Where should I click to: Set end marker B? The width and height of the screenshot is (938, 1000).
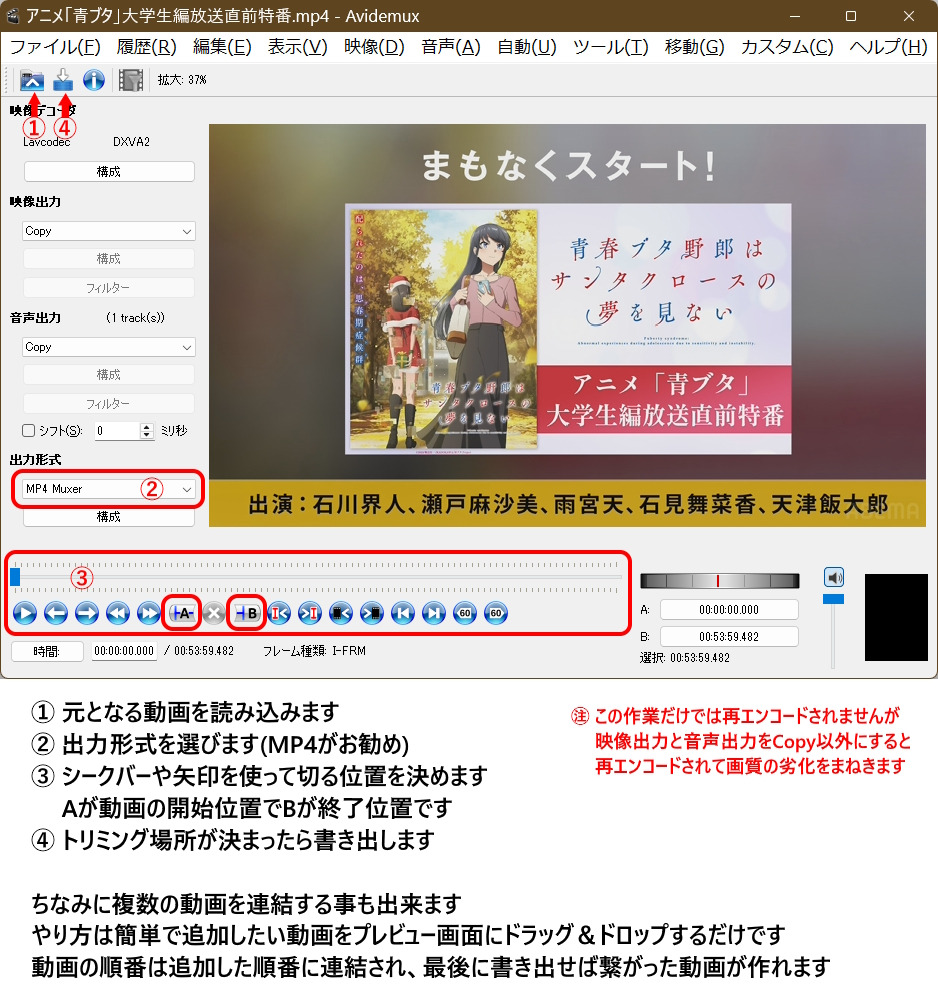coord(247,614)
